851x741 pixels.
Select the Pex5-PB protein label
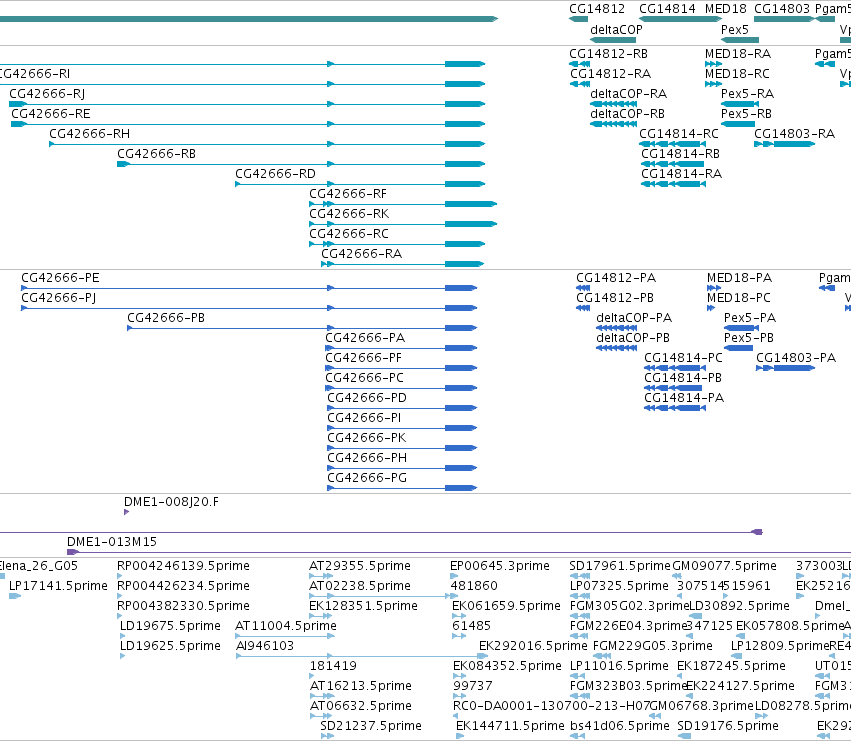tap(749, 339)
